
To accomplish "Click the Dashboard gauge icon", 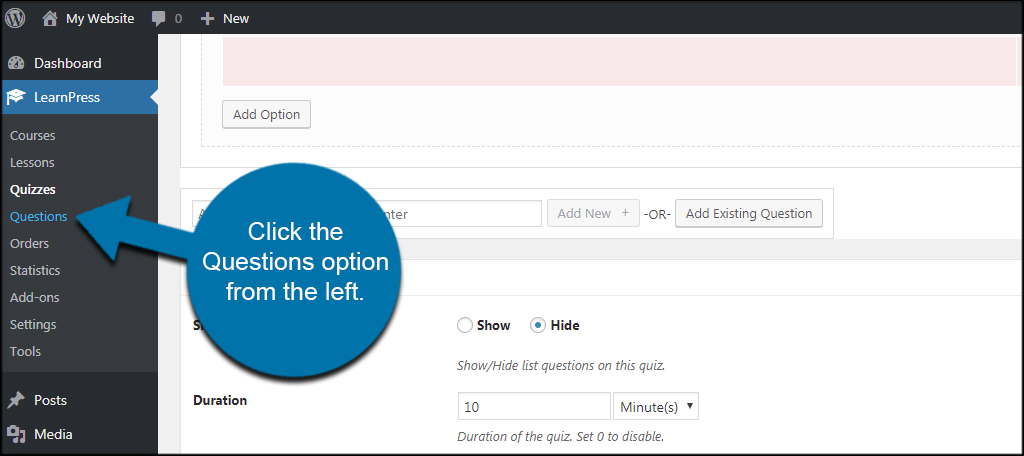I will (x=16, y=63).
